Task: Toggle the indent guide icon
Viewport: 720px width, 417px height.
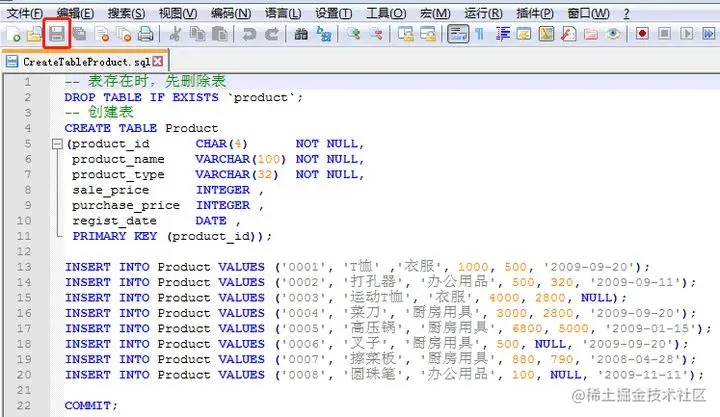Action: pyautogui.click(x=502, y=34)
